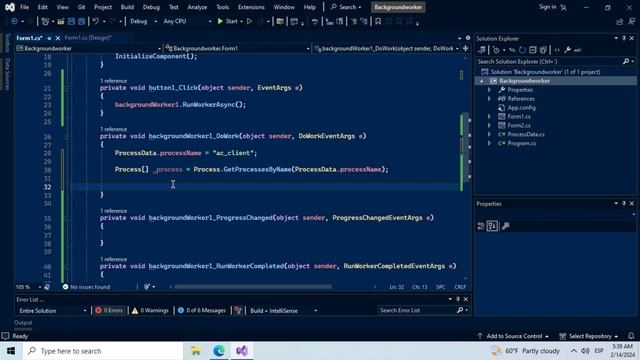Click Solution Explorer Show All Files icon

543,50
